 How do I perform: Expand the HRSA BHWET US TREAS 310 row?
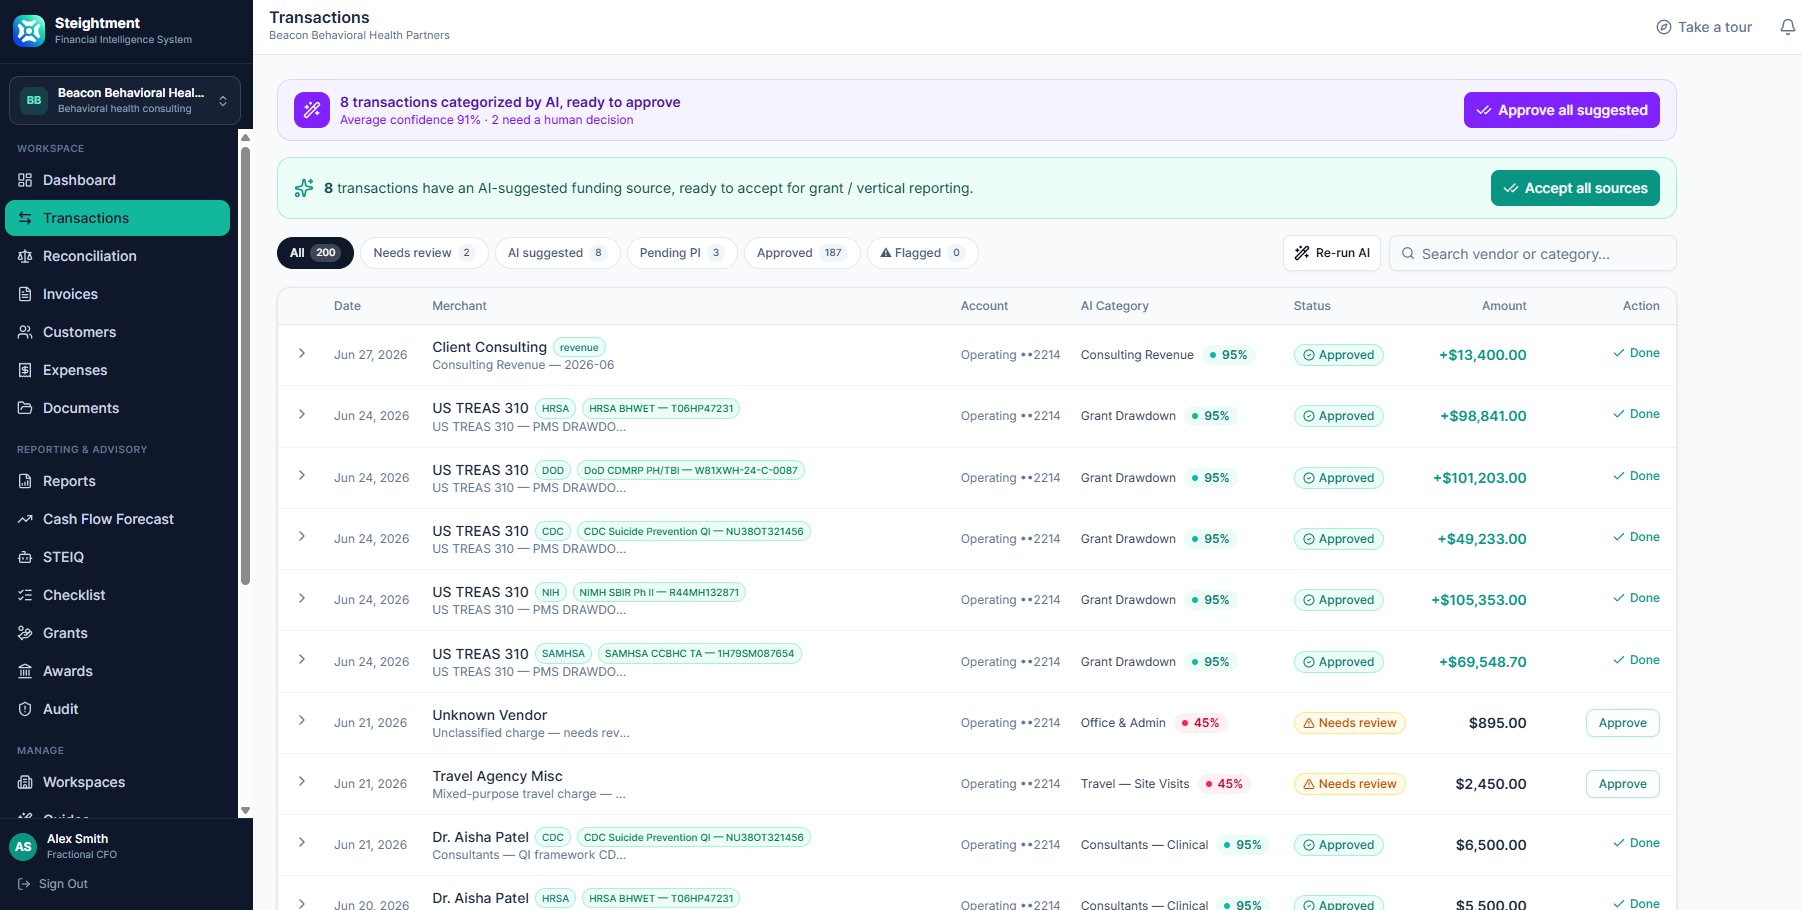pos(302,415)
